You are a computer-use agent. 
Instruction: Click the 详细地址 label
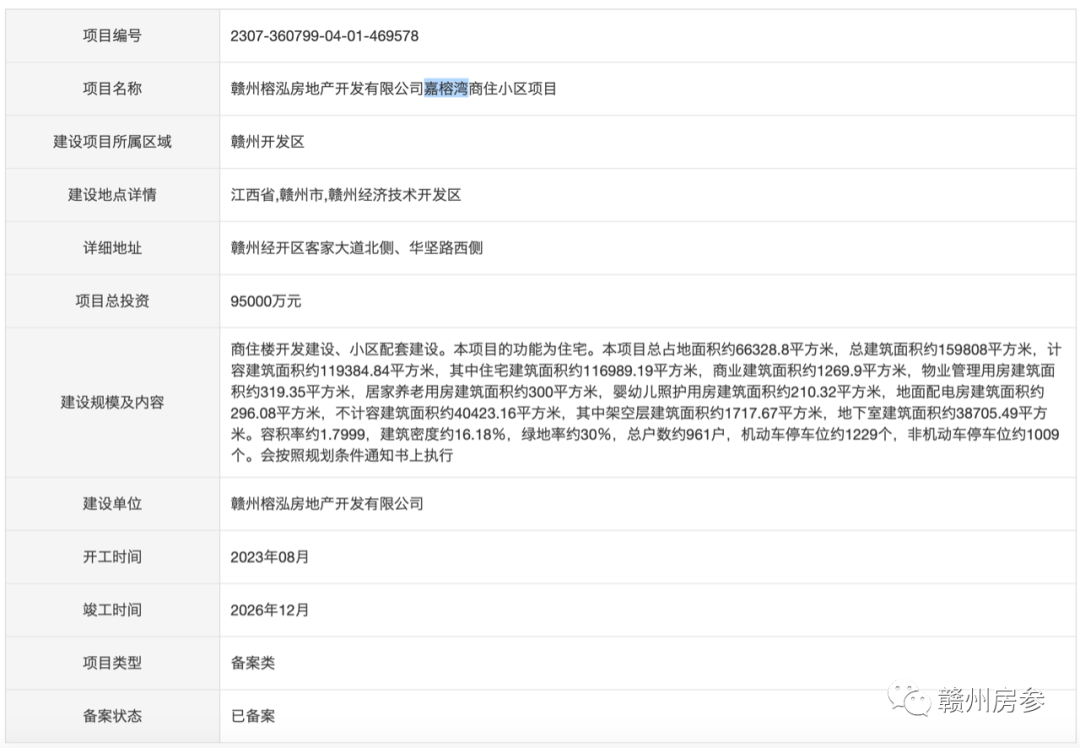point(112,248)
